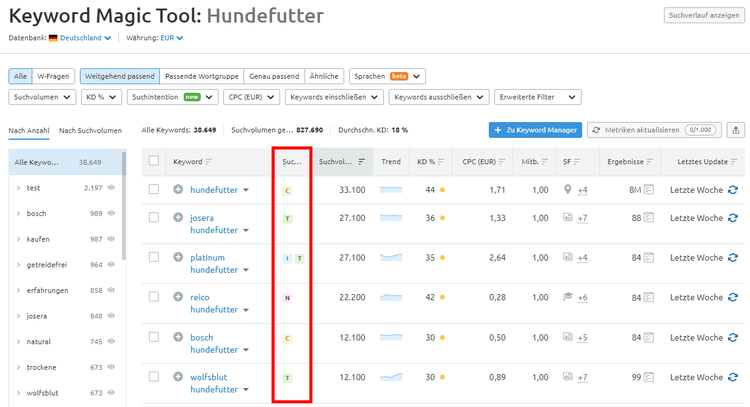This screenshot has width=750, height=407.
Task: Click Zu Keyword Manager button
Action: tap(535, 130)
